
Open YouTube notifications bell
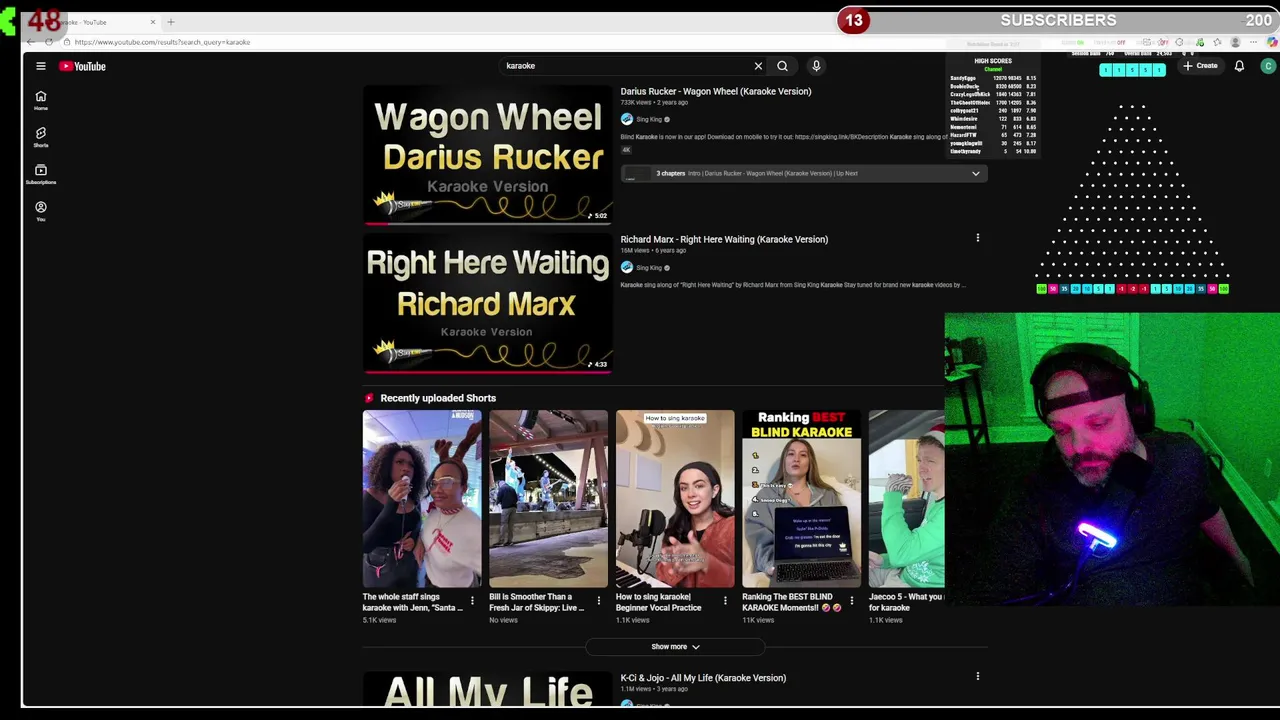[x=1239, y=66]
